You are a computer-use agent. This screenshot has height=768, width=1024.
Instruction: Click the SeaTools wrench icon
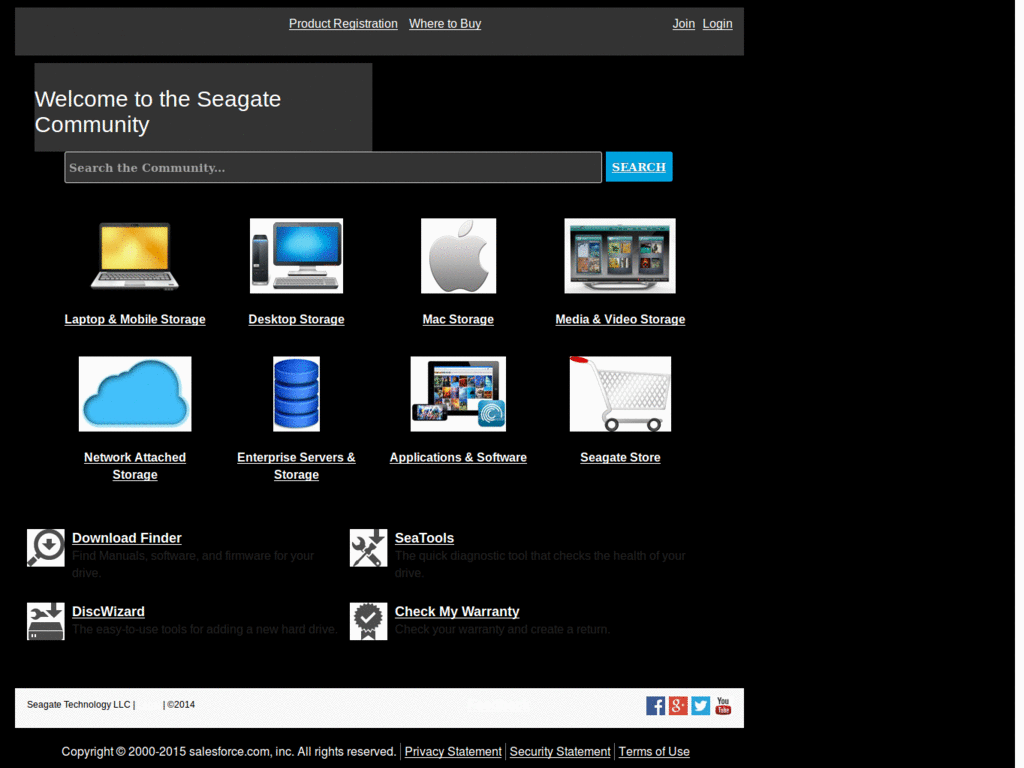[368, 548]
